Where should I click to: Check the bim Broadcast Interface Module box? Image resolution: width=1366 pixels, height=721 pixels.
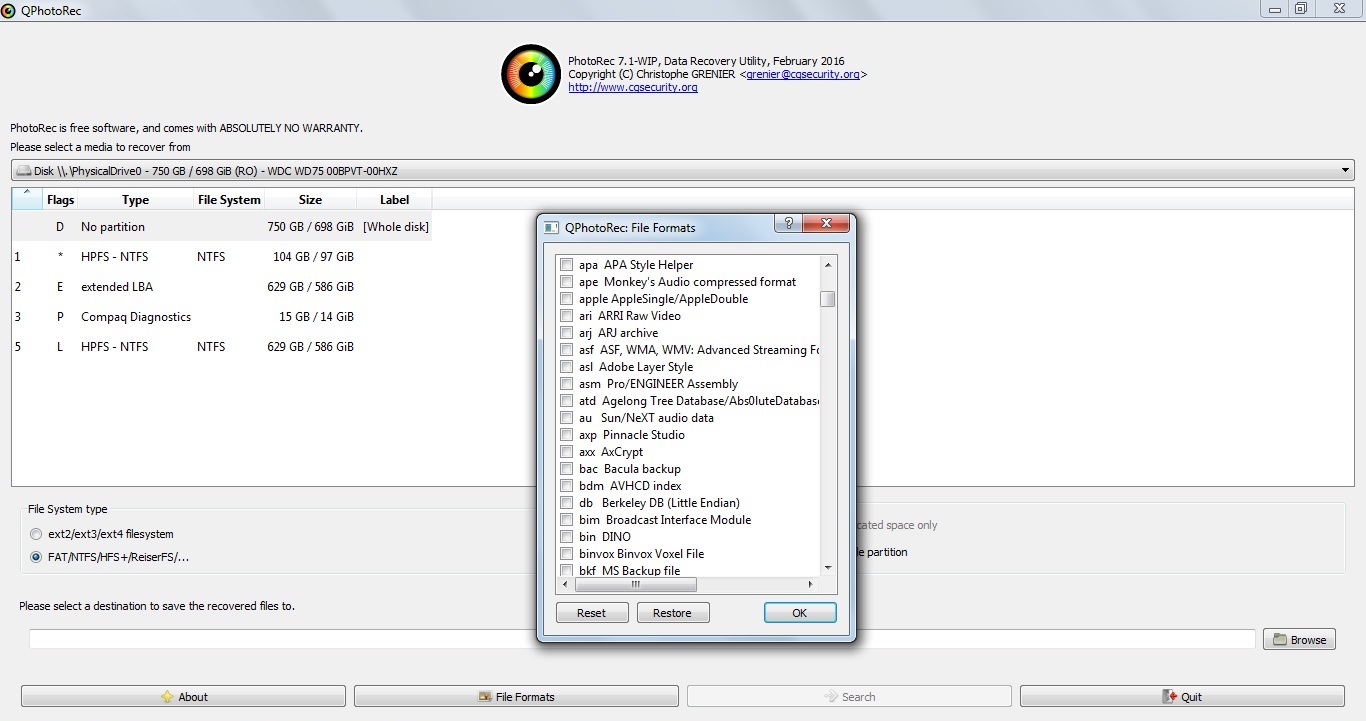(566, 520)
